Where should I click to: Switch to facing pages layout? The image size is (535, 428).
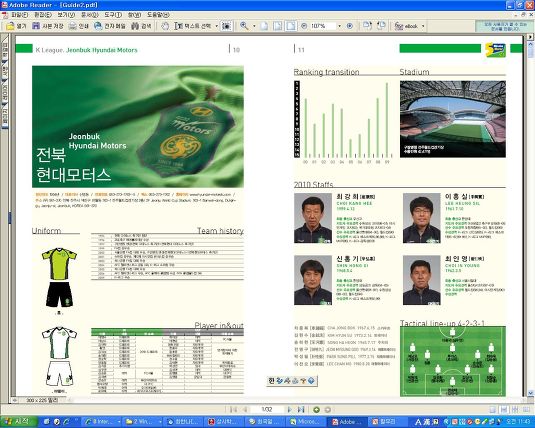pos(526,410)
